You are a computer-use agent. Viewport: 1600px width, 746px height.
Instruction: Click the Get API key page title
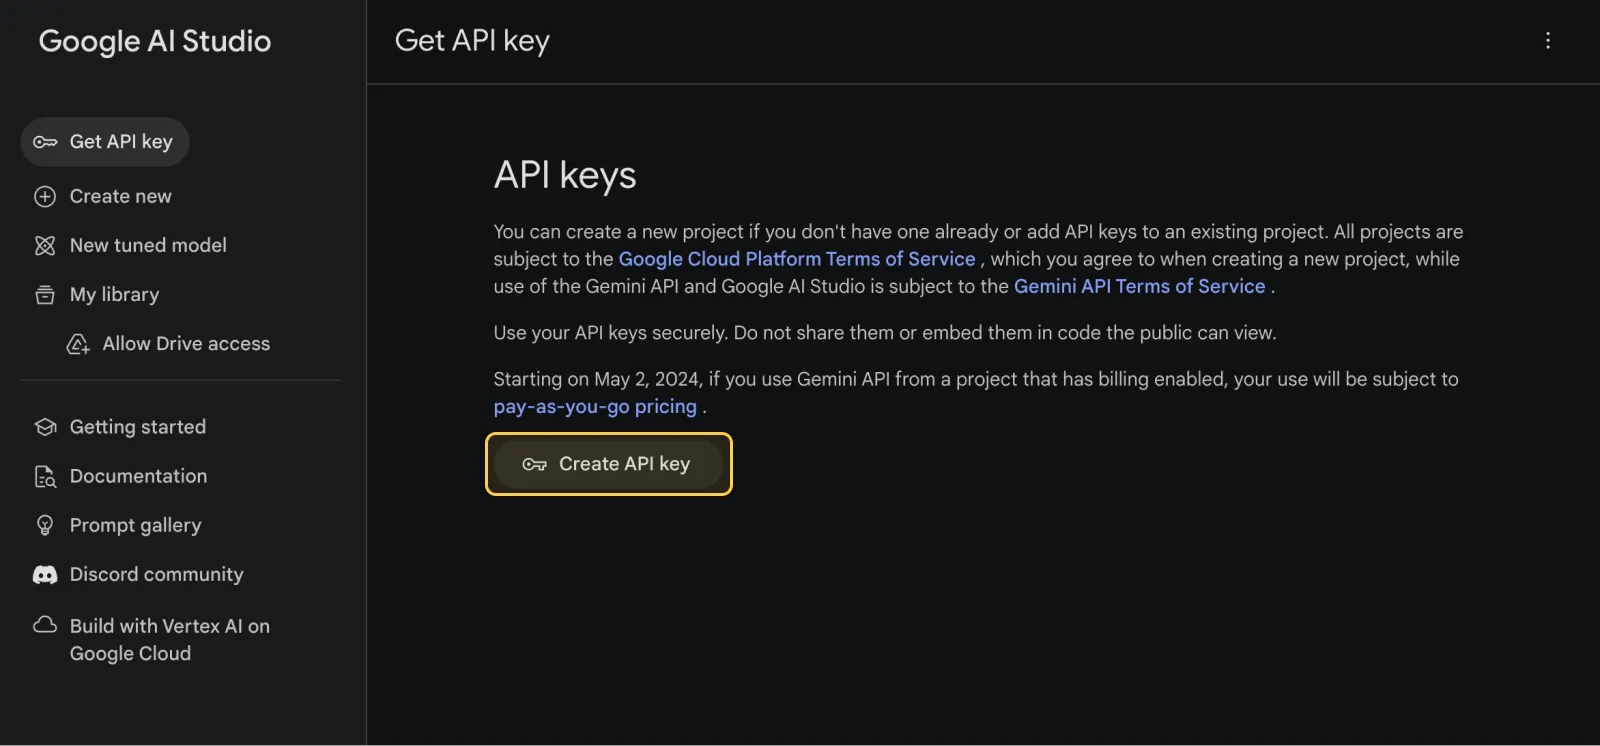click(x=472, y=41)
